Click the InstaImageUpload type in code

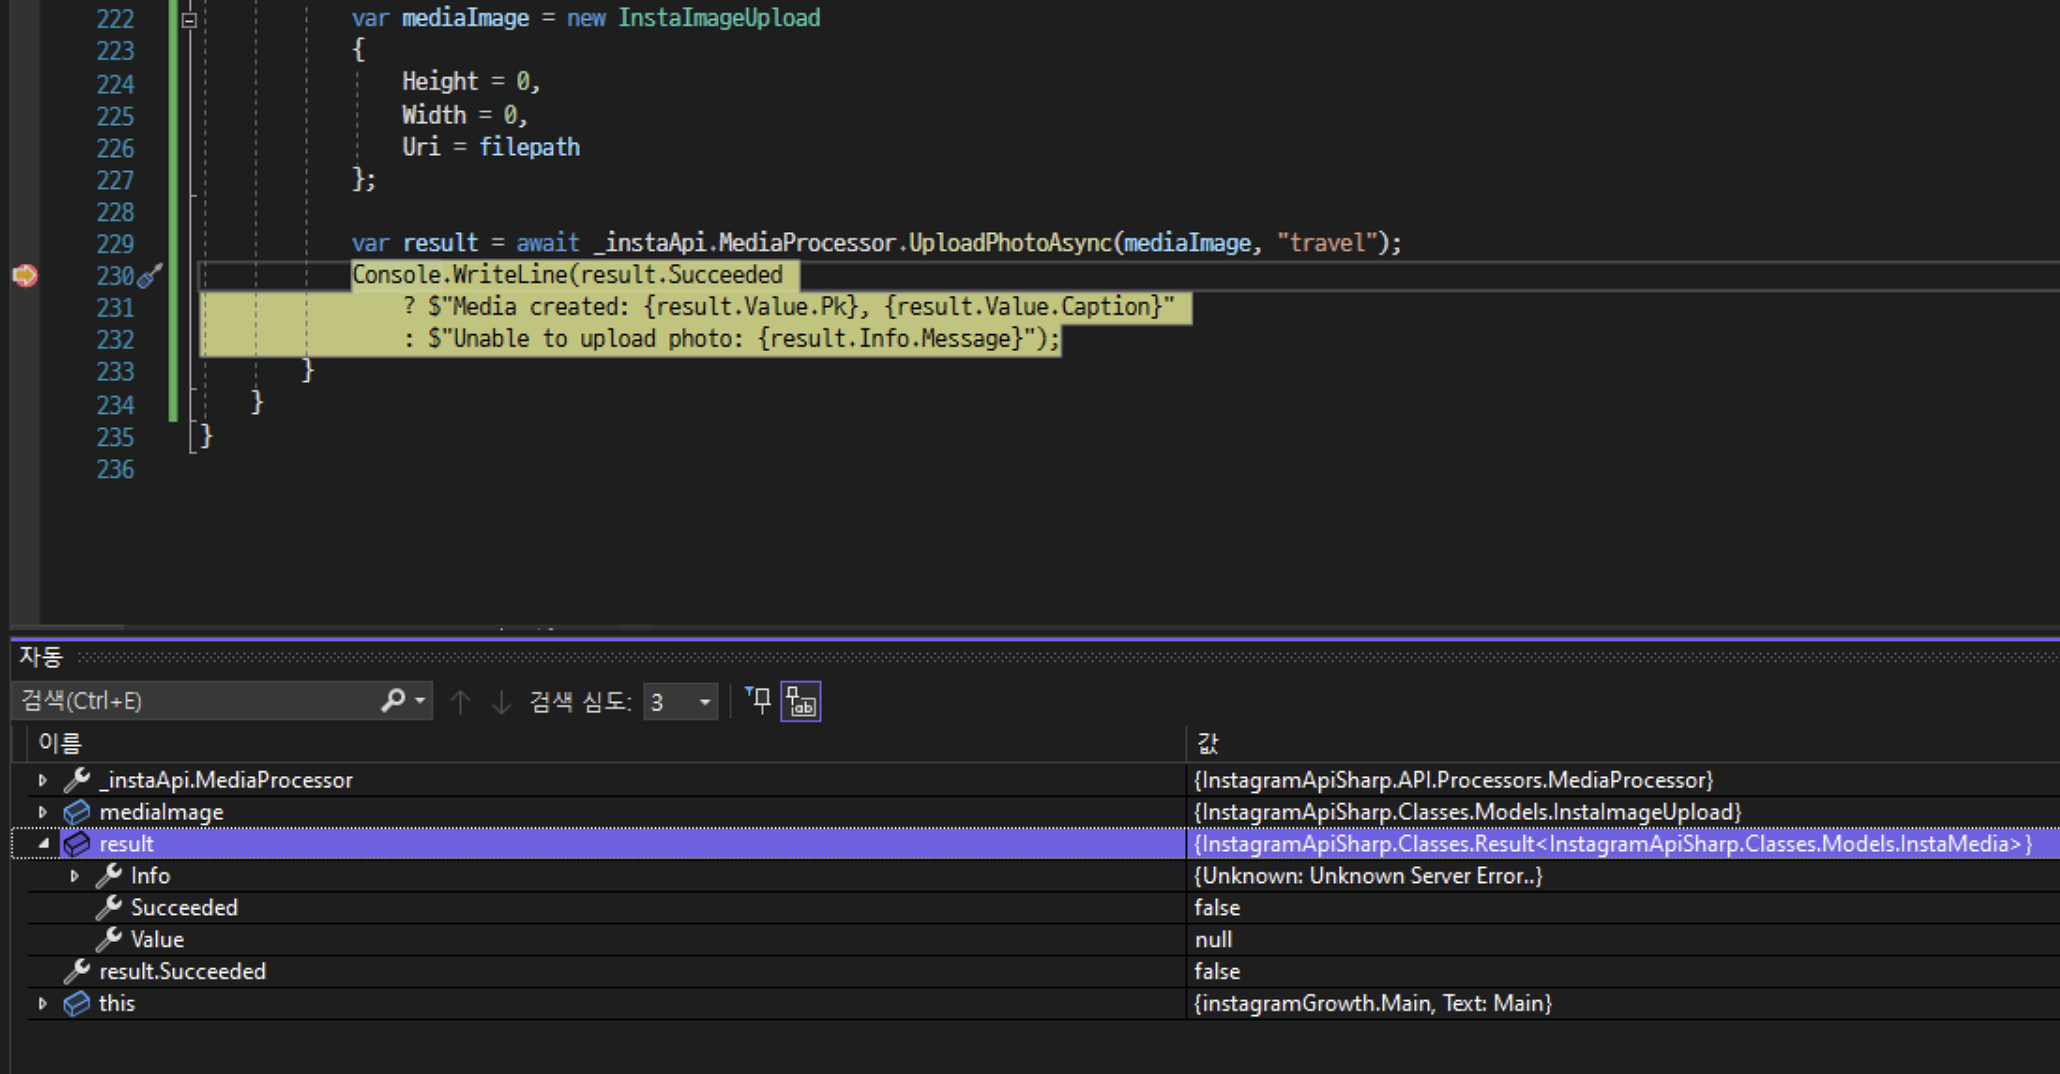(x=719, y=18)
